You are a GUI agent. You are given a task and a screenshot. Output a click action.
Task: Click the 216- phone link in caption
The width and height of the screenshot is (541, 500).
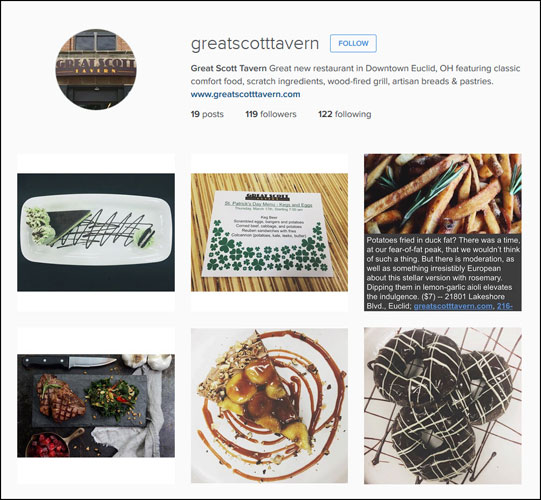pyautogui.click(x=504, y=306)
